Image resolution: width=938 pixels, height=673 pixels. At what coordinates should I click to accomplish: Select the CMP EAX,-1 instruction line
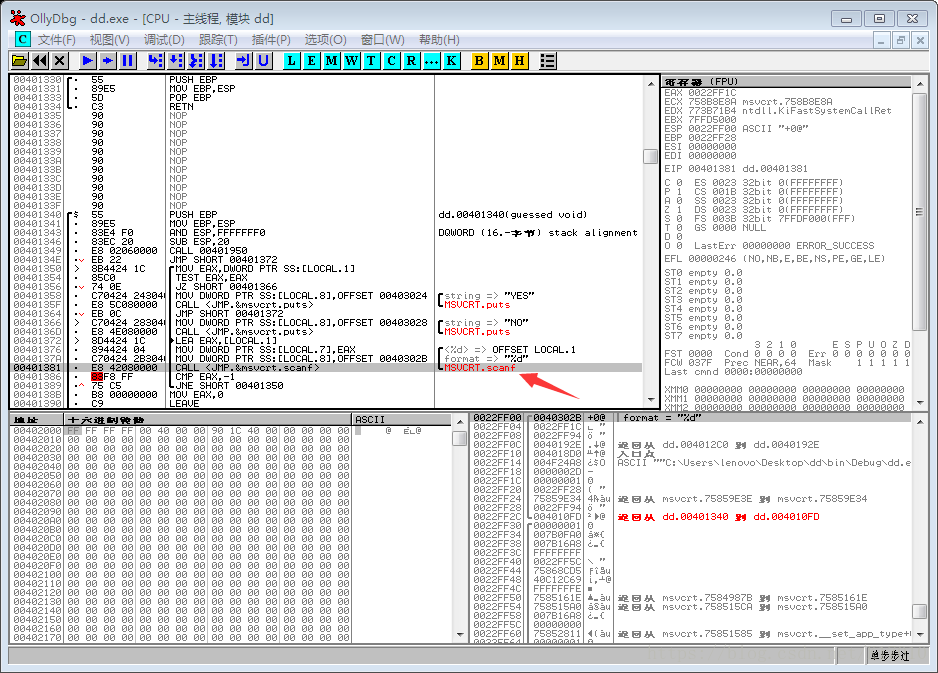coord(326,377)
